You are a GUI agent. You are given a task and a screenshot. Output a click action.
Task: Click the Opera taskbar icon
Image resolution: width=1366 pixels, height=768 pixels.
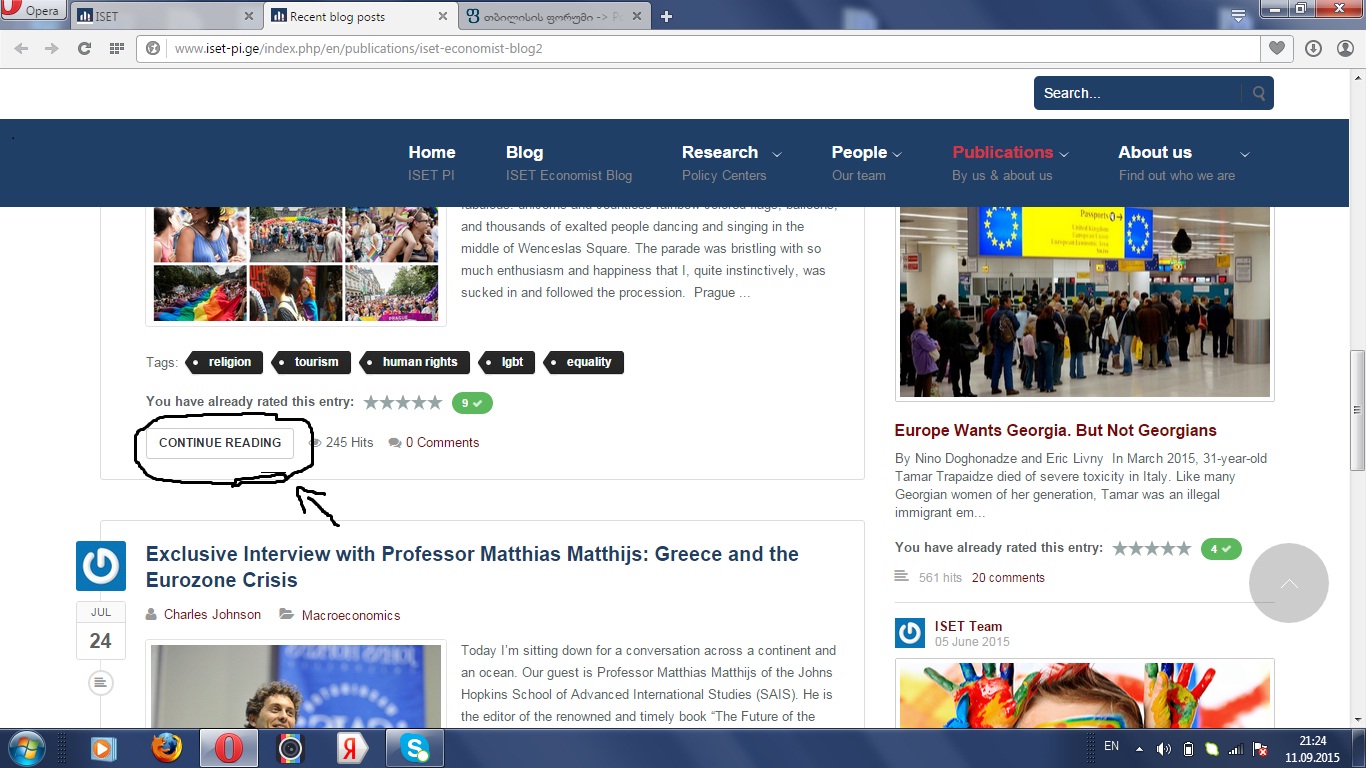point(229,748)
